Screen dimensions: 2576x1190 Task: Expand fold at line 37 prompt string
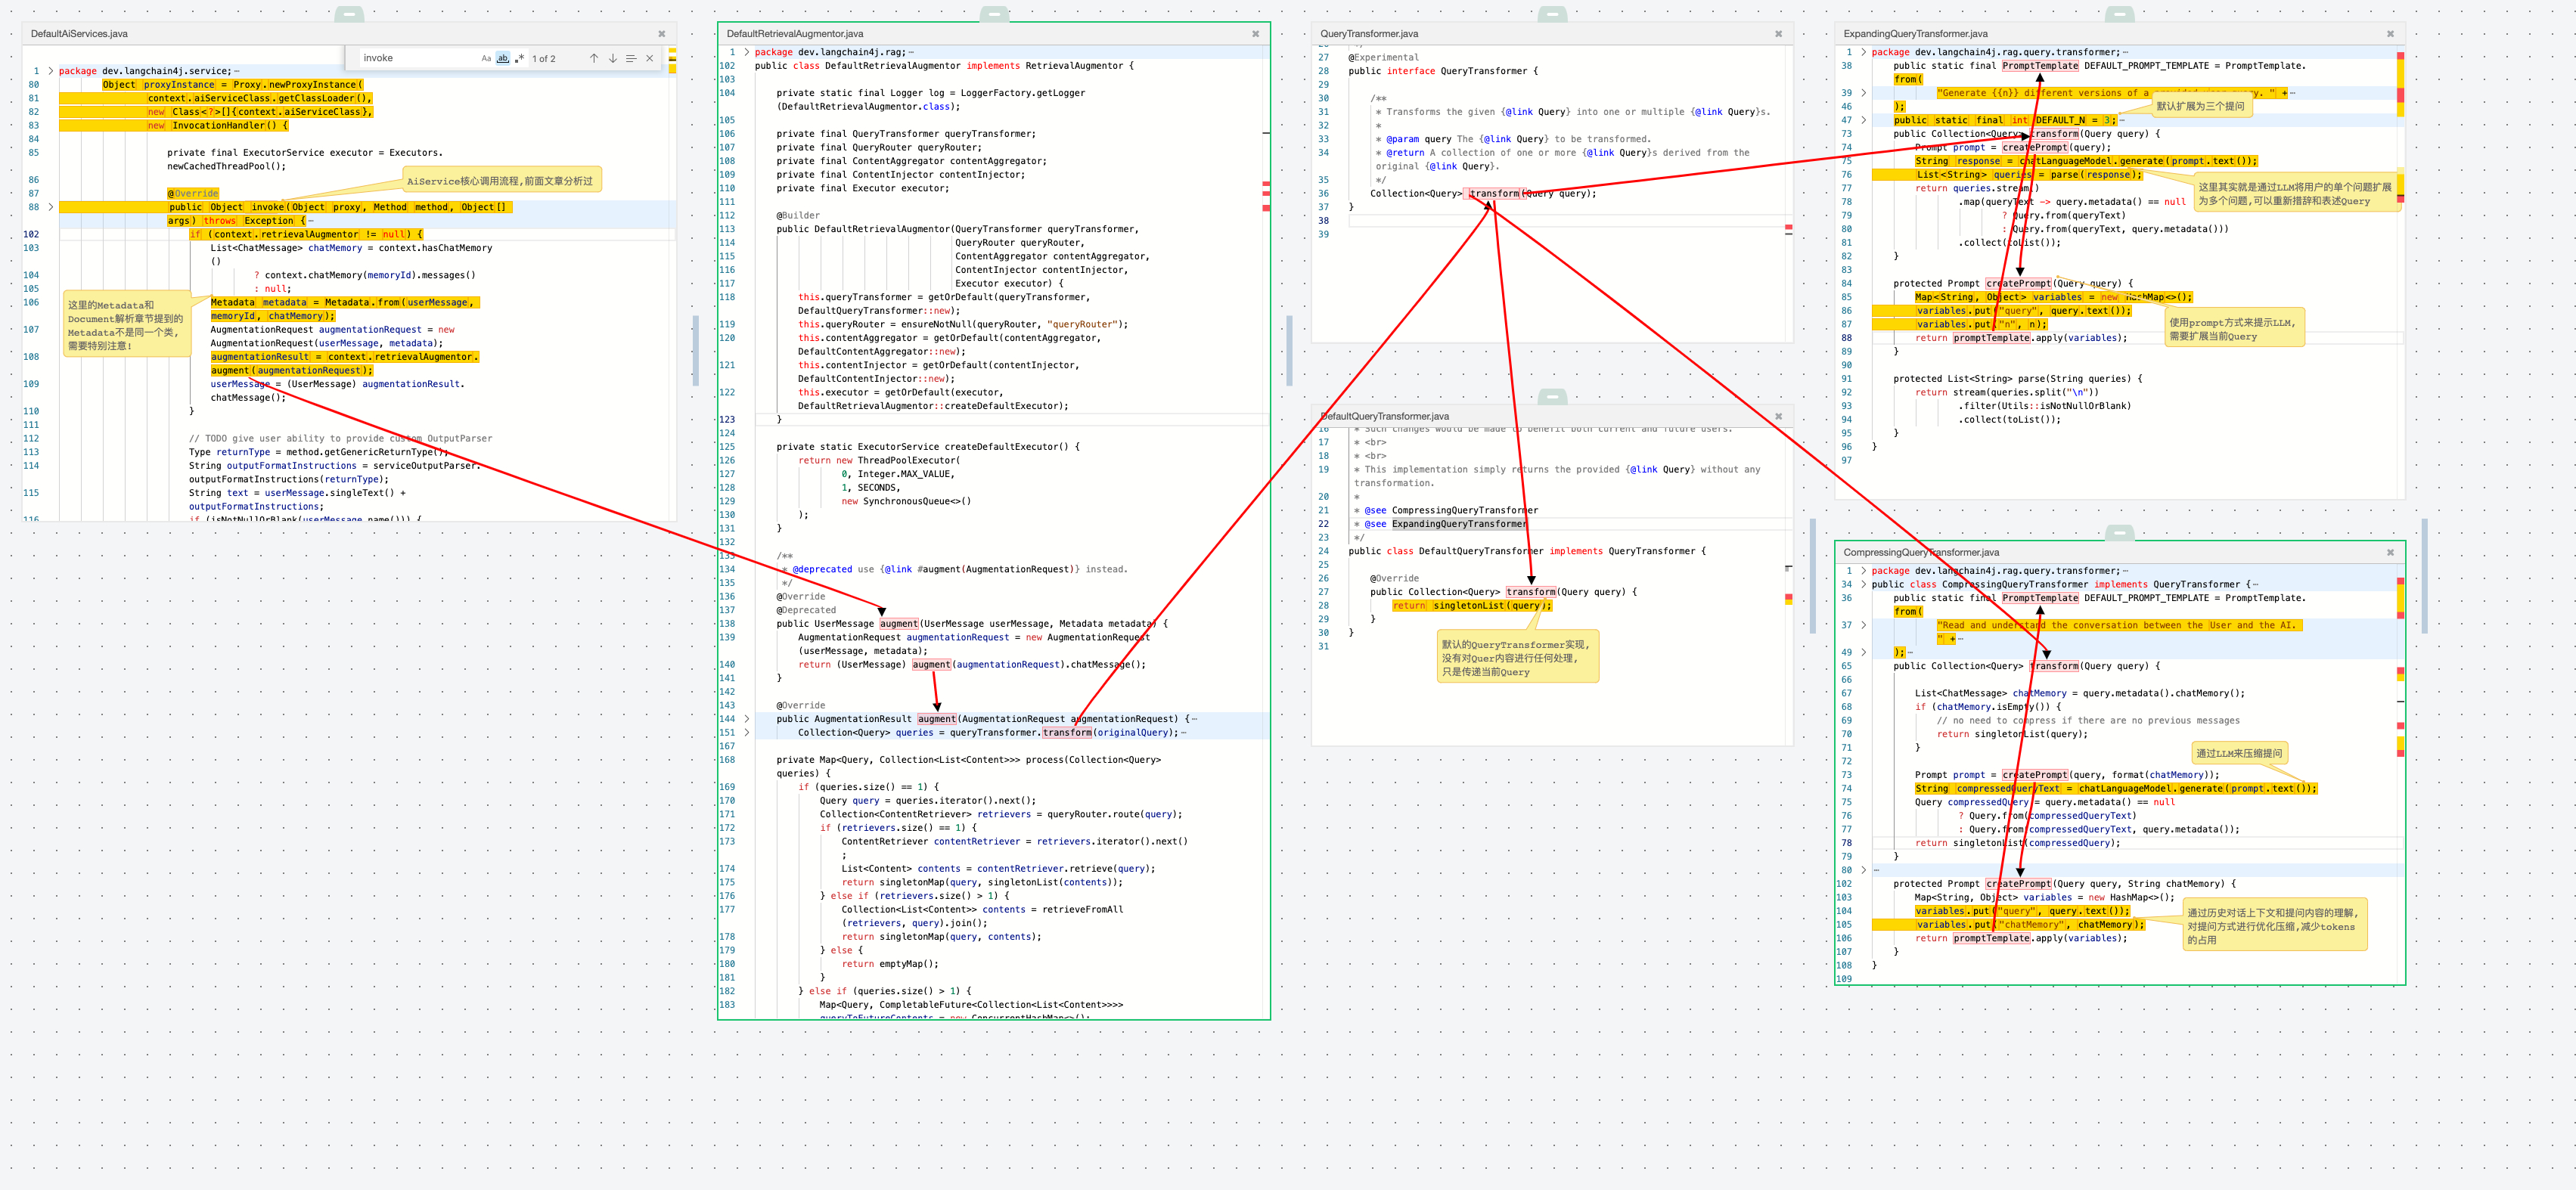pyautogui.click(x=1864, y=625)
